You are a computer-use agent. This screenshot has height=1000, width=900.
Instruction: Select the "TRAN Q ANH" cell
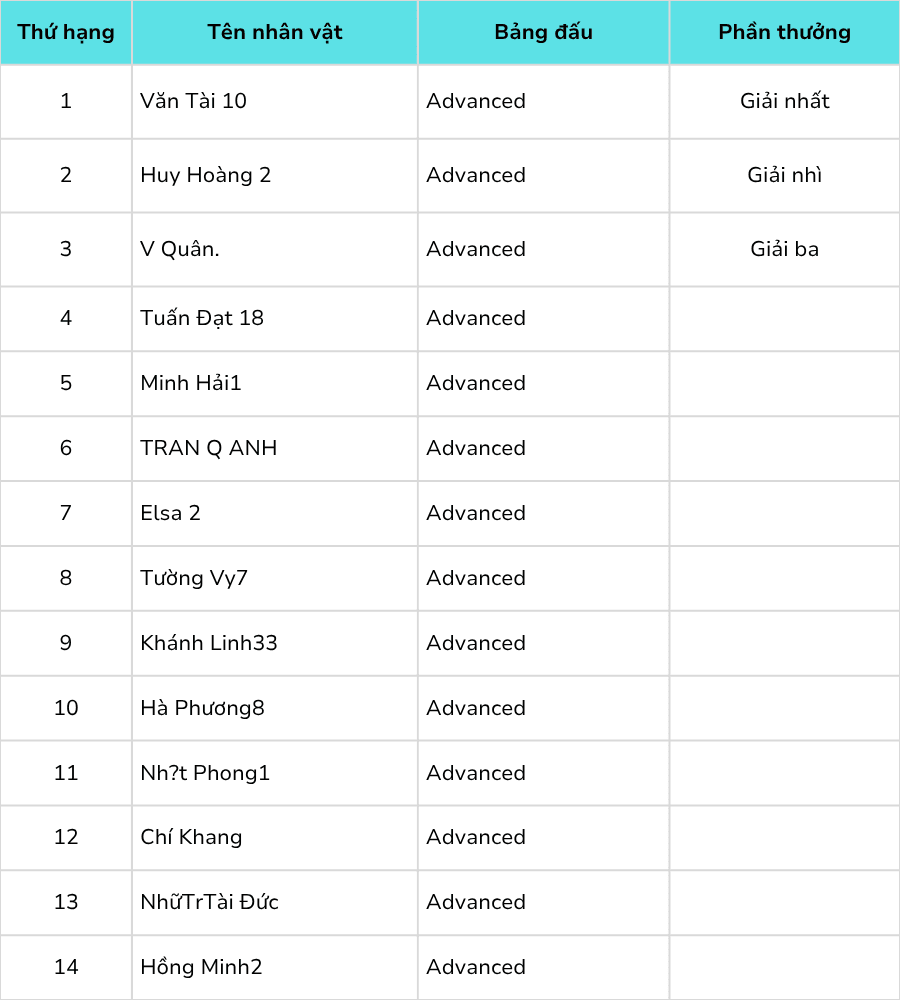[x=209, y=448]
